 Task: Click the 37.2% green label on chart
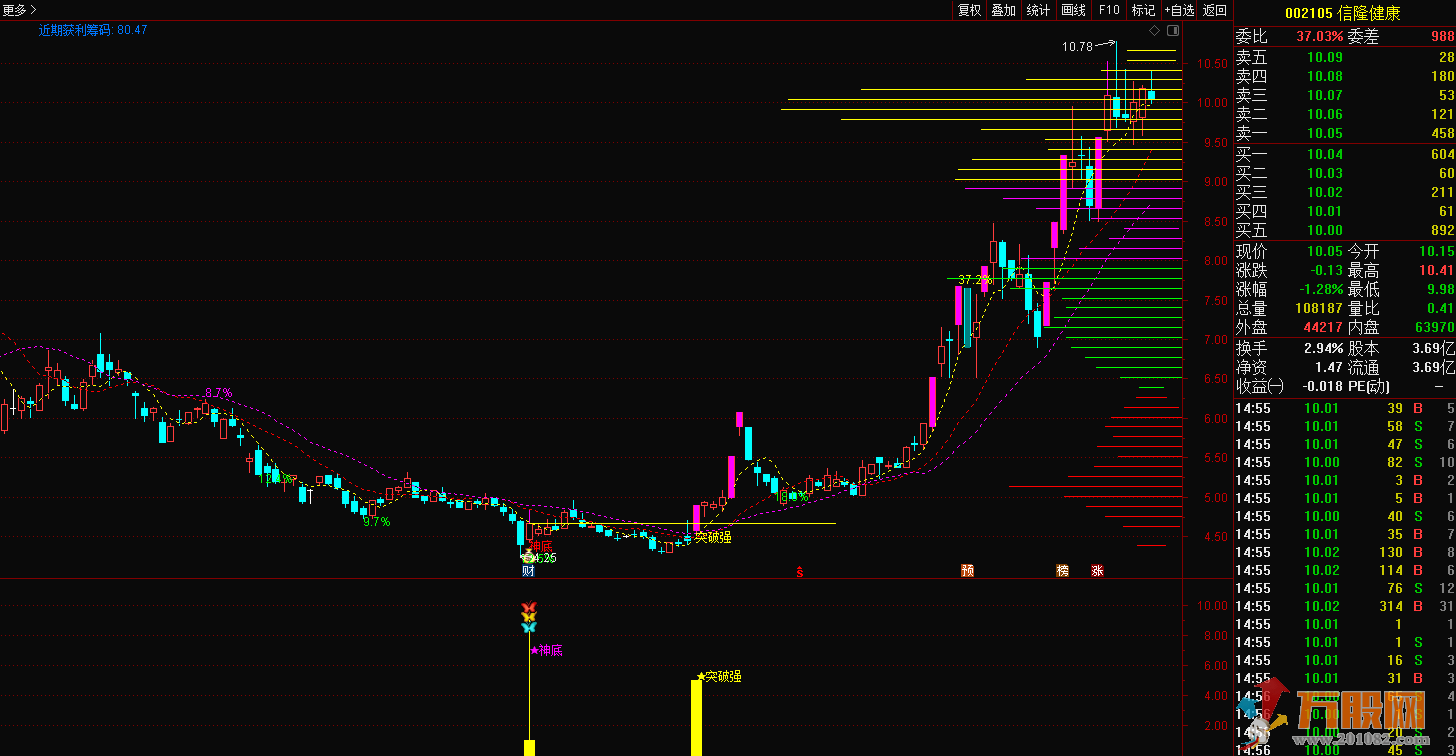(974, 280)
